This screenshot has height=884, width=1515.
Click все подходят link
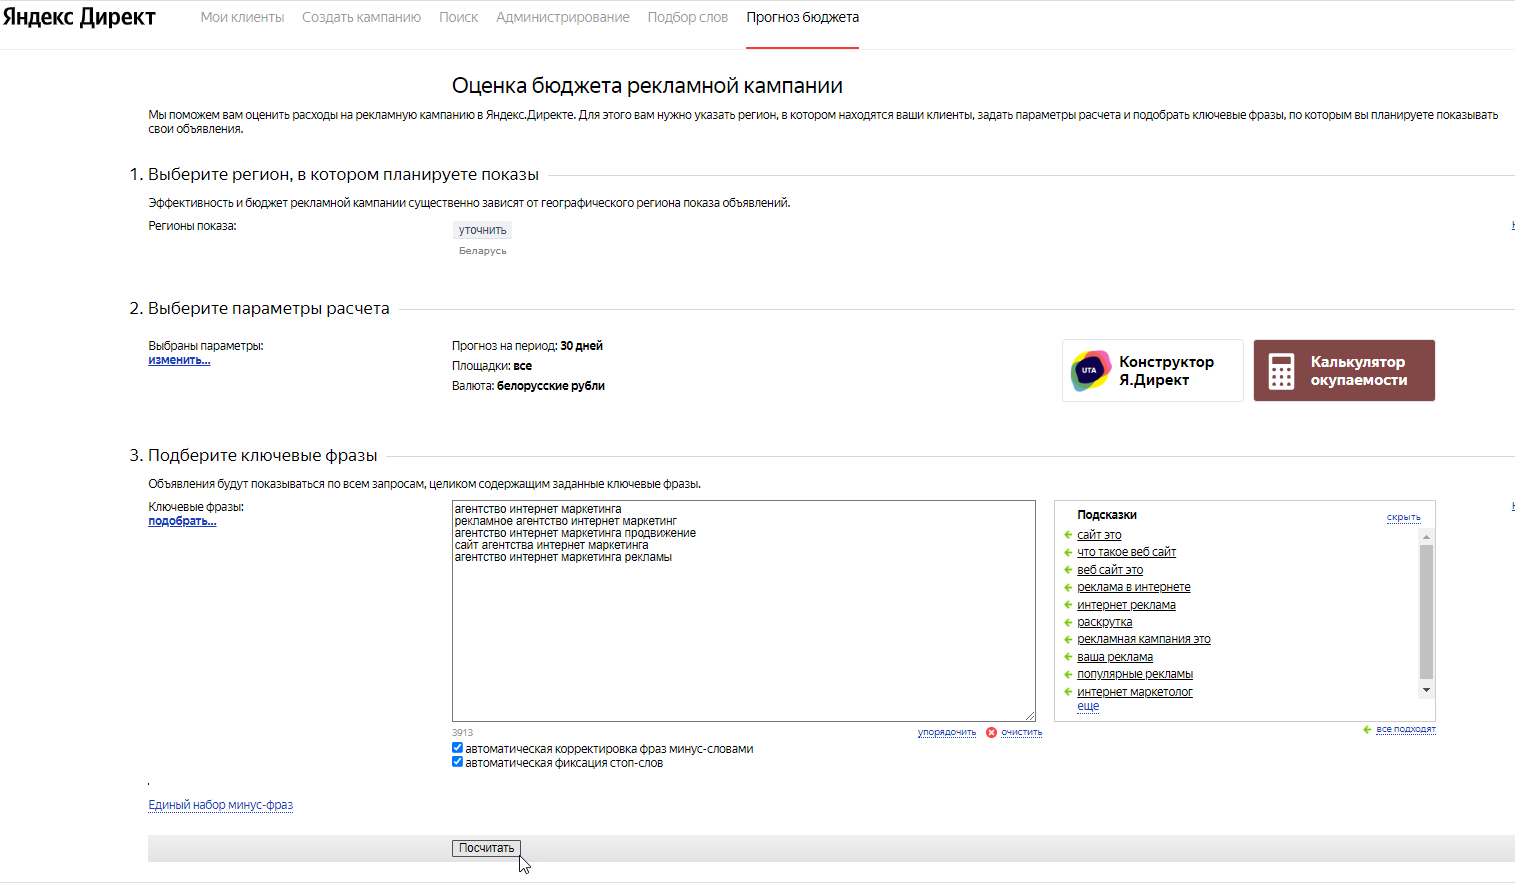pyautogui.click(x=1406, y=729)
